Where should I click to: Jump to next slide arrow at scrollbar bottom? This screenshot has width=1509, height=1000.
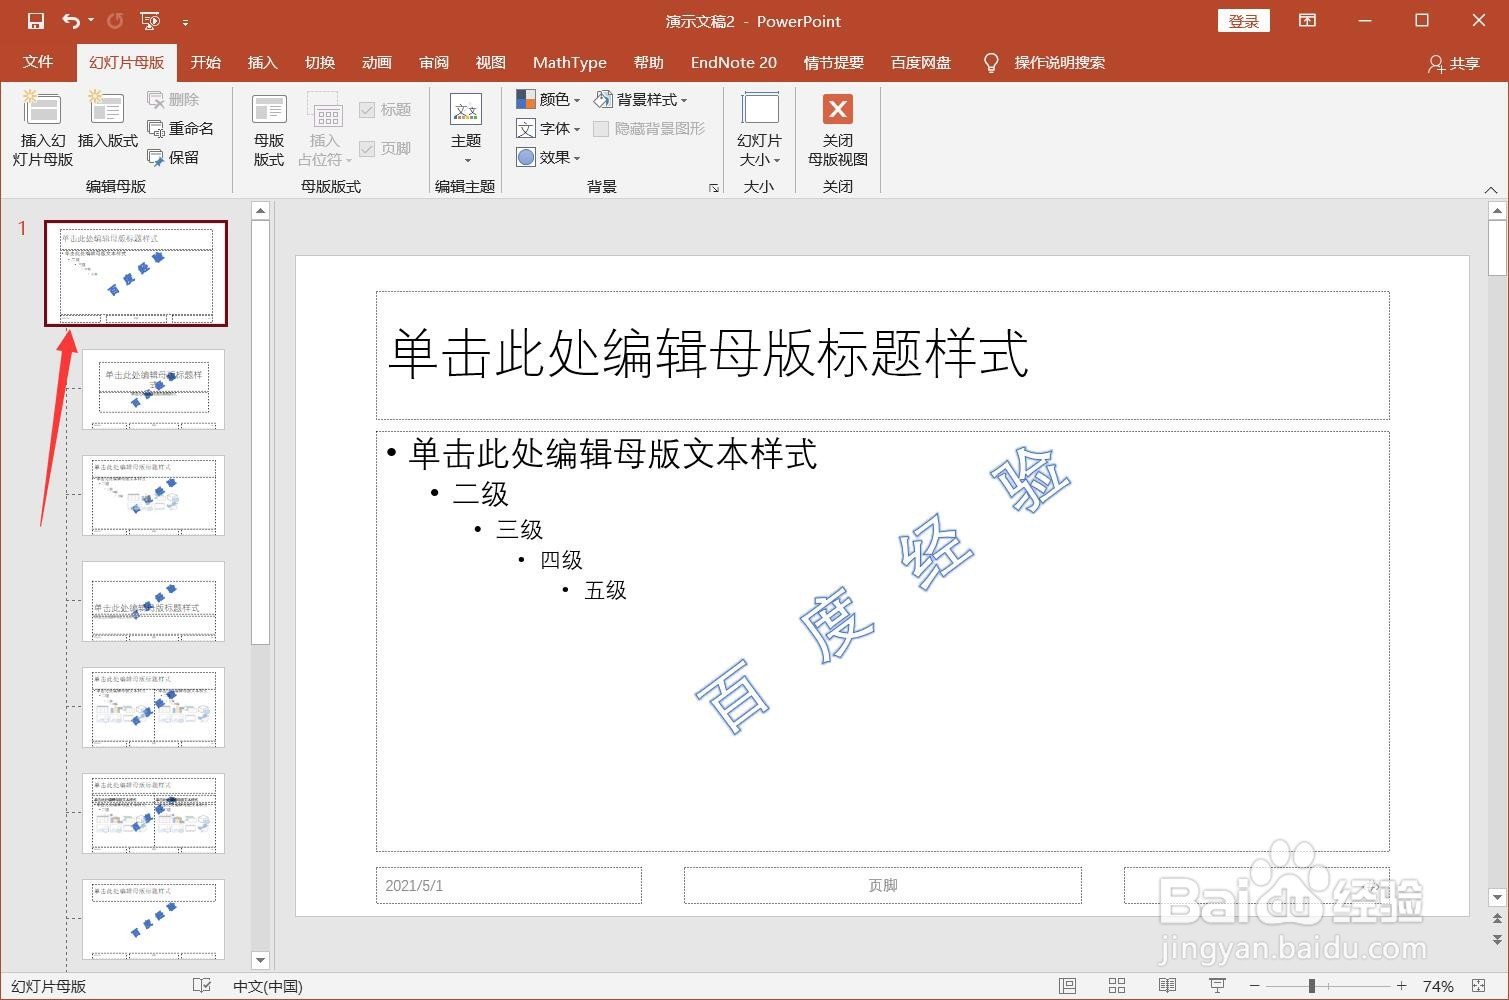[x=1497, y=940]
